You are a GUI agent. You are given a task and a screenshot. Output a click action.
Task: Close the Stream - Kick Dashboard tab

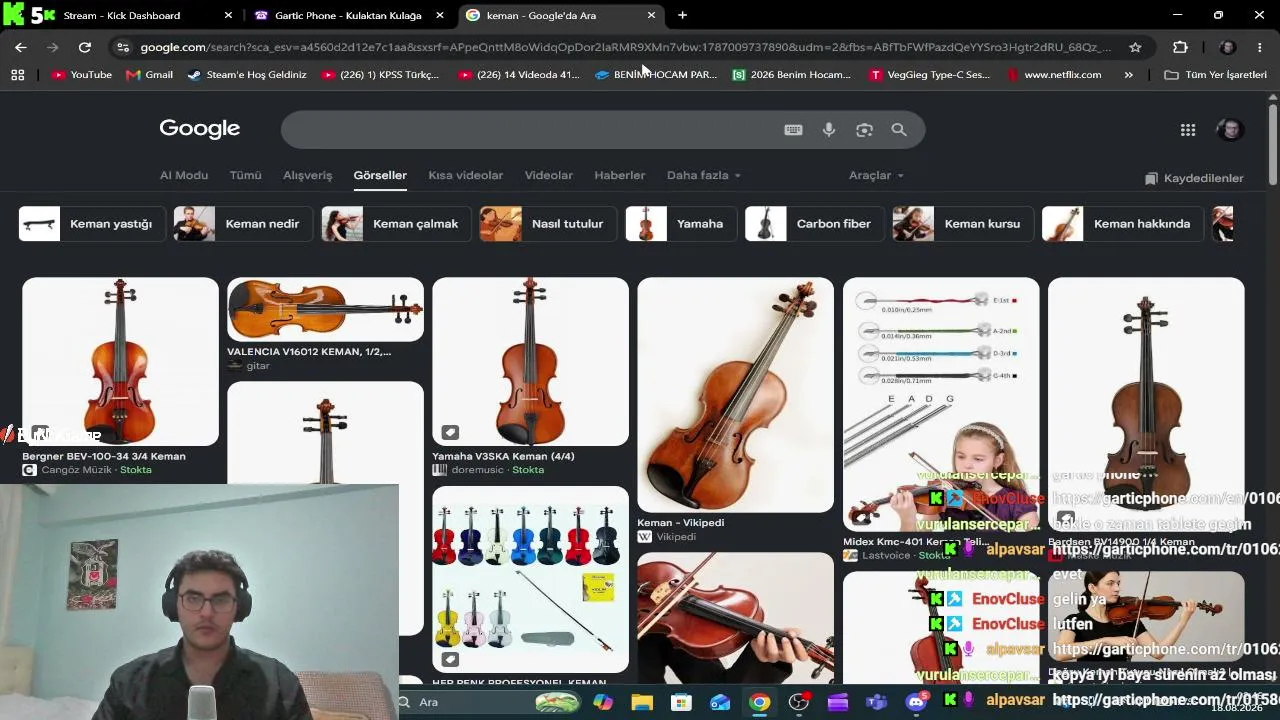228,15
